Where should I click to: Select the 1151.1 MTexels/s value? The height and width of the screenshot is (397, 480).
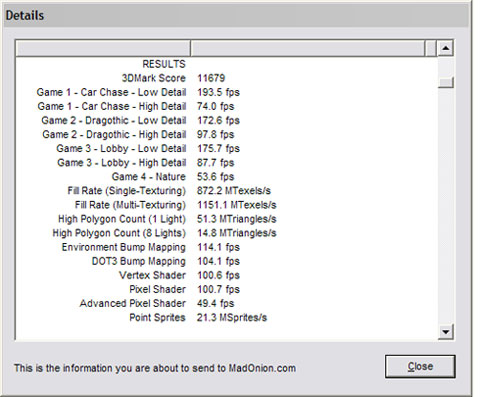[x=237, y=205]
